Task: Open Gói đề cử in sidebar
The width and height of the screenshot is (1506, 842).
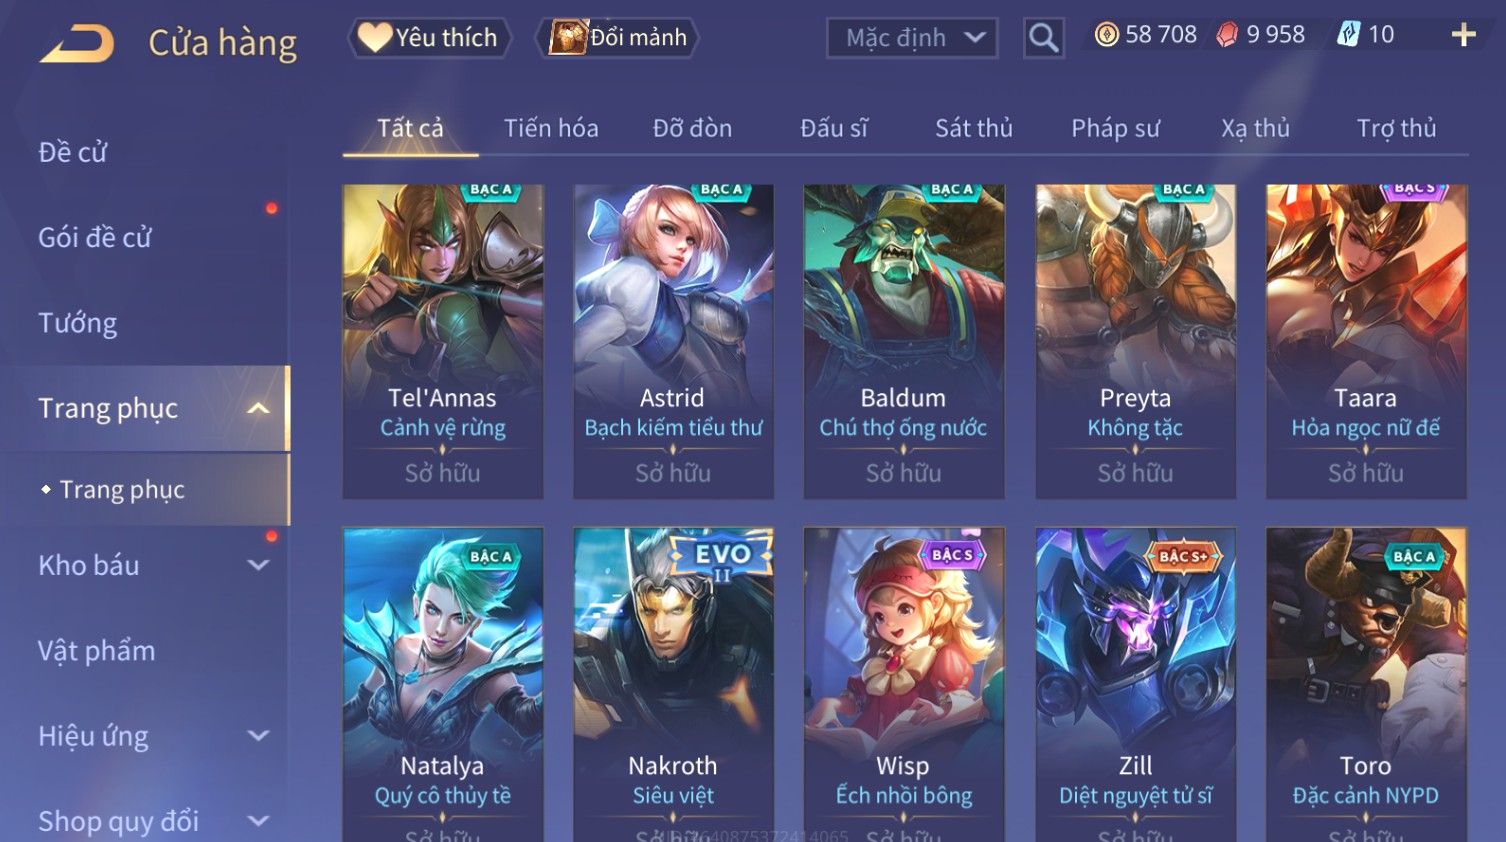Action: (95, 237)
